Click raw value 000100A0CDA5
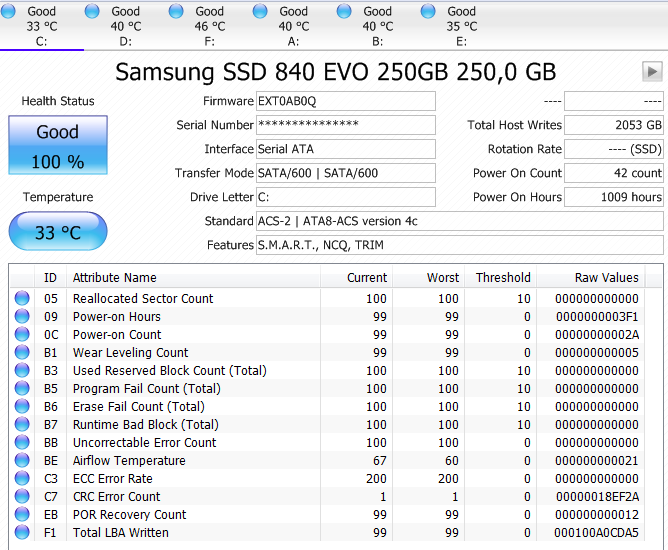668x550 pixels. click(x=596, y=533)
